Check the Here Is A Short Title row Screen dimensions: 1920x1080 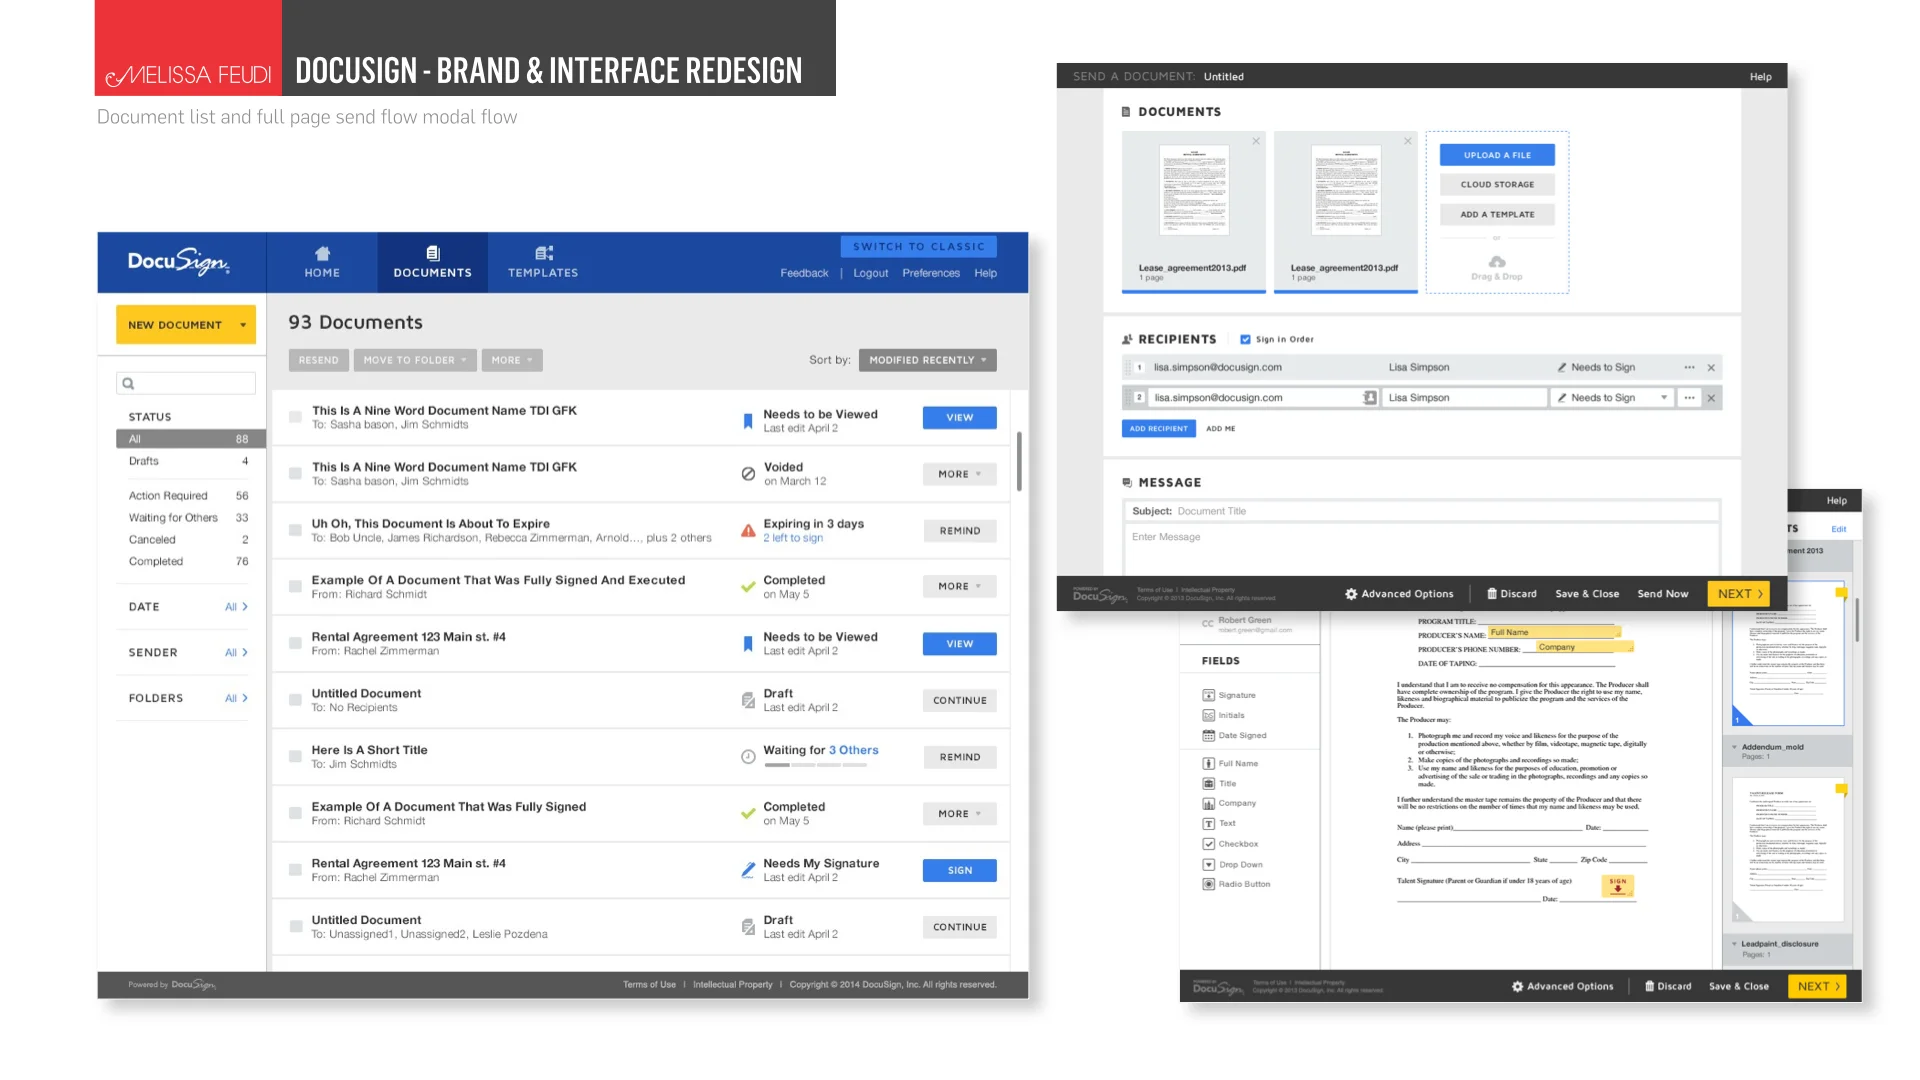tap(295, 757)
